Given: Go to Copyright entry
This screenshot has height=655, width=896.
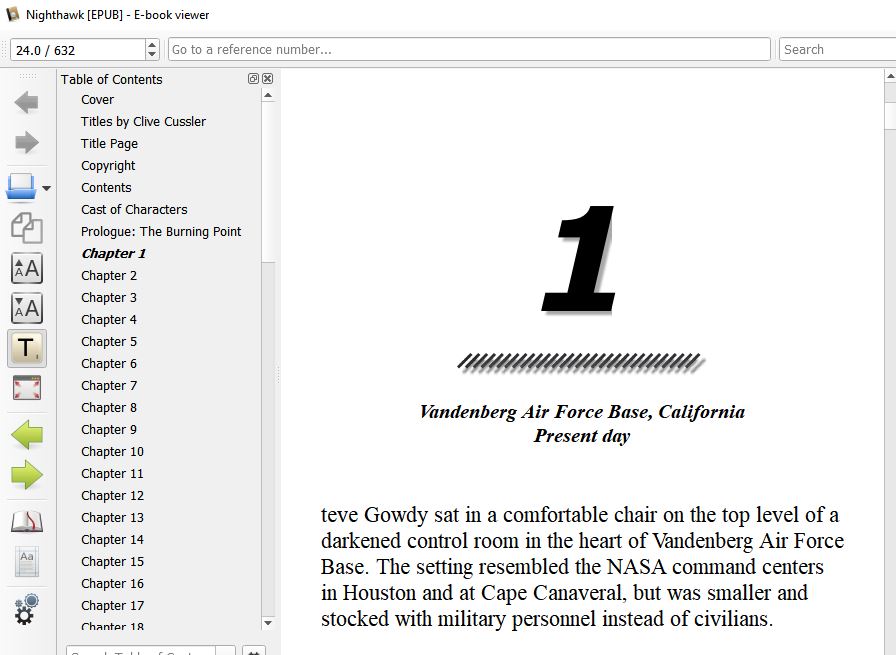Looking at the screenshot, I should coord(108,166).
